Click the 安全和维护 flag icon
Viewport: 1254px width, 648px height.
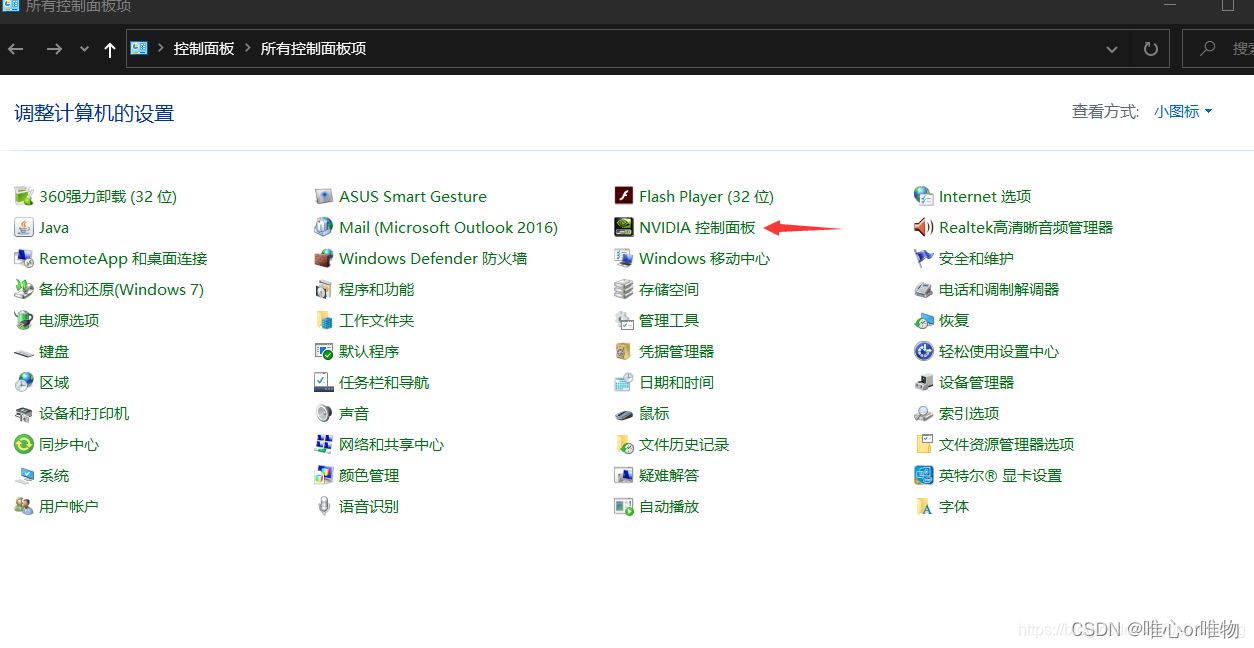[x=924, y=258]
